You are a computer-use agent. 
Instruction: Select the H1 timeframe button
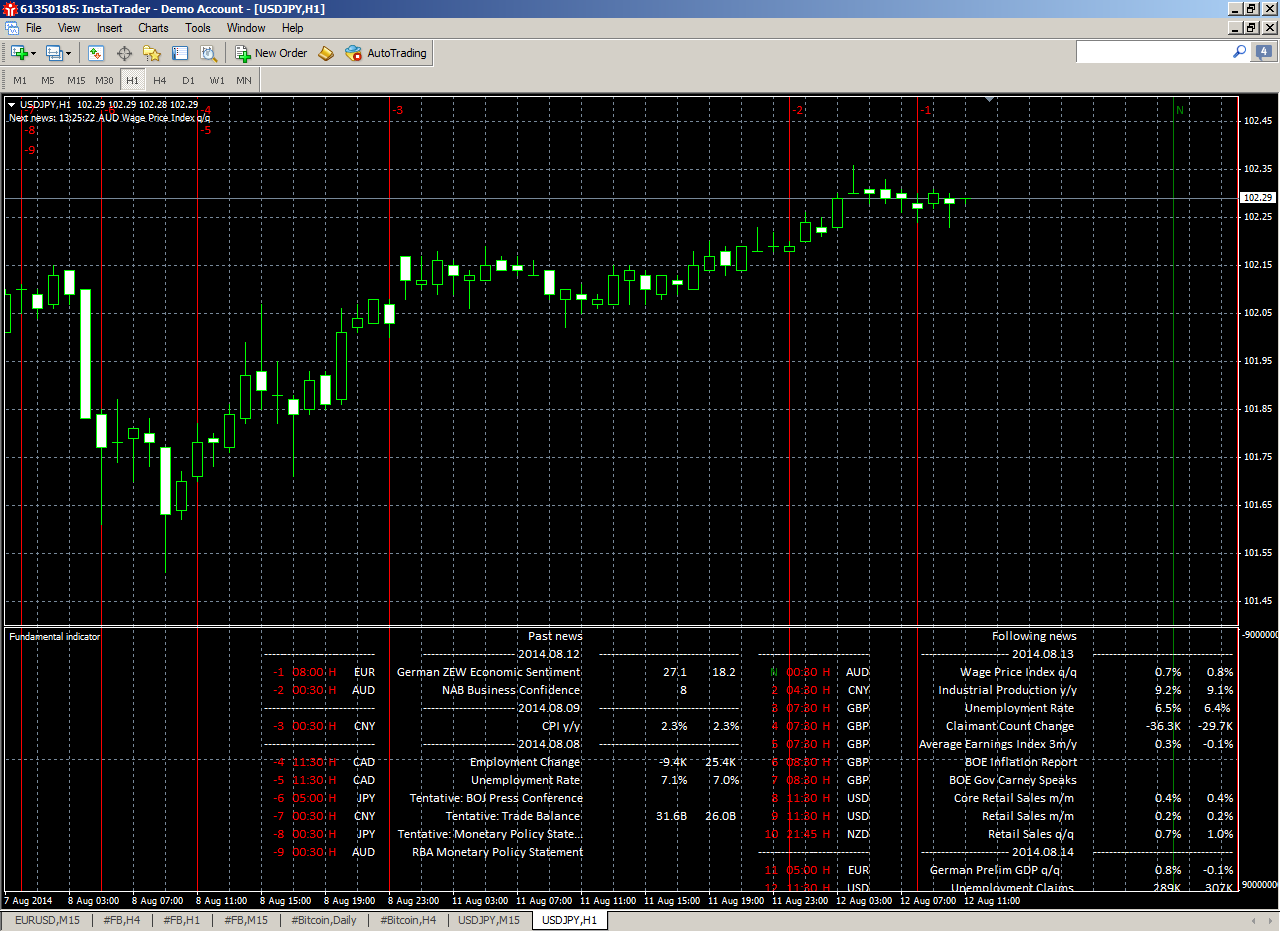[132, 80]
